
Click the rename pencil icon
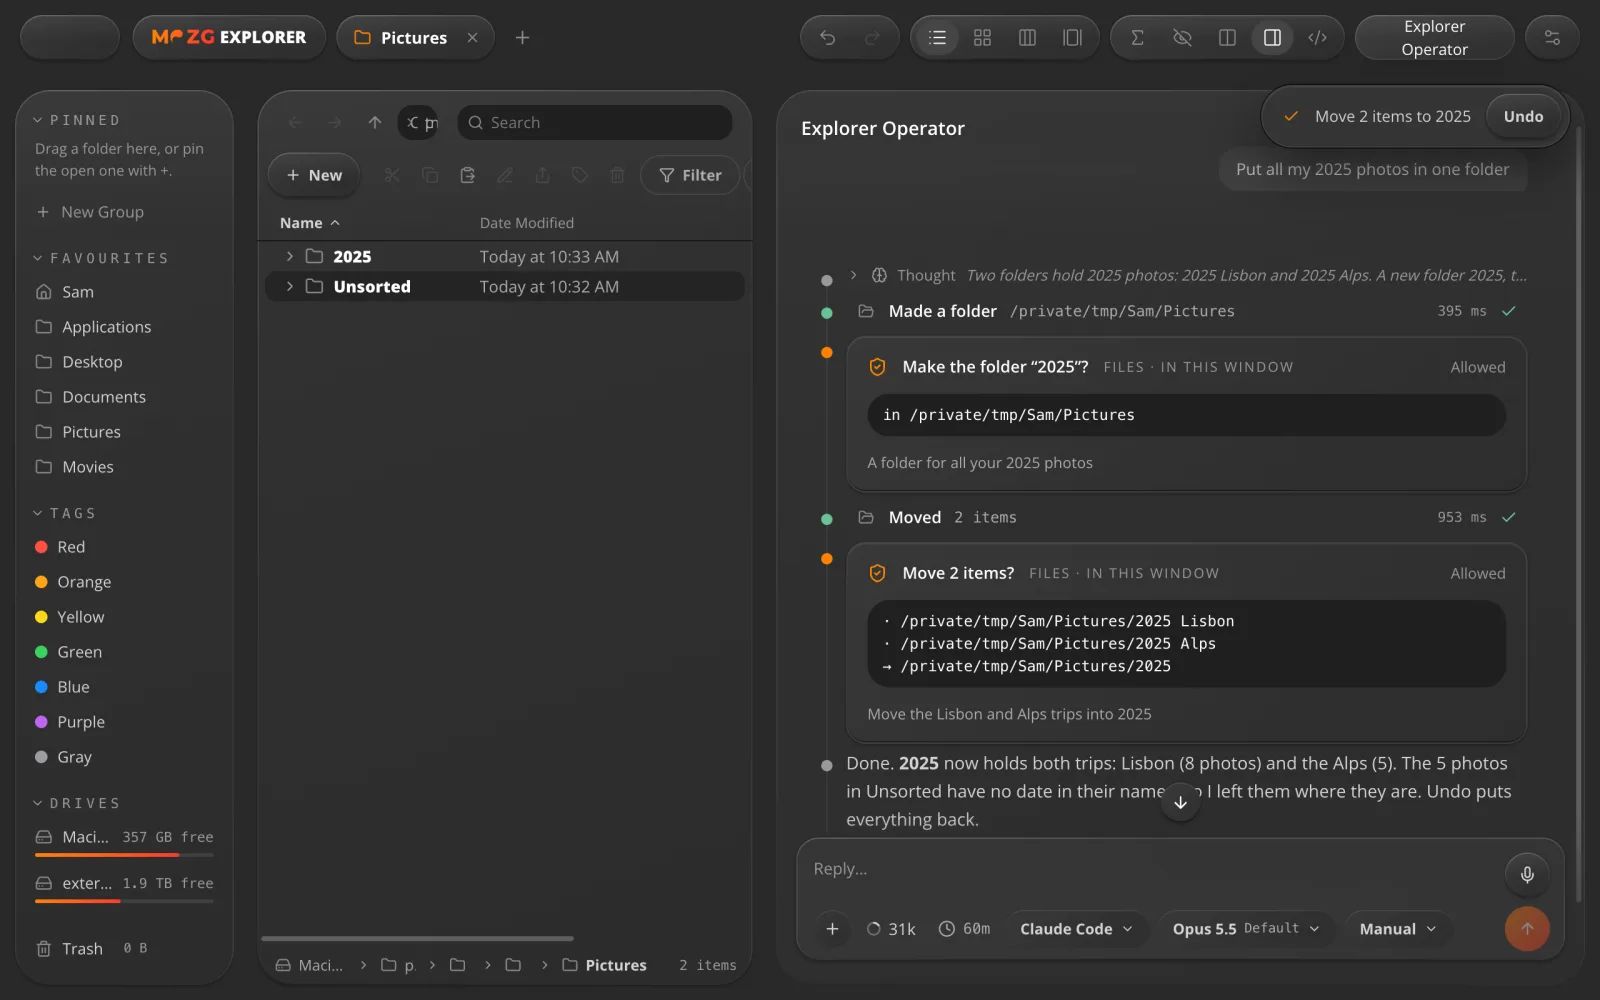[505, 175]
